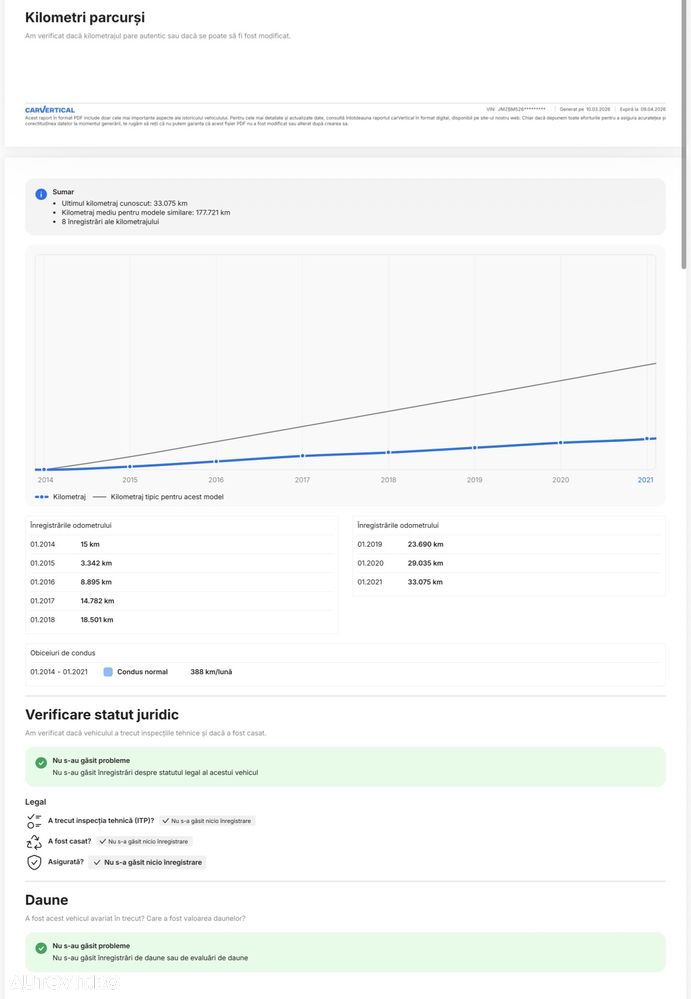Click the 'A fost casat?' no-records badge

pos(143,842)
